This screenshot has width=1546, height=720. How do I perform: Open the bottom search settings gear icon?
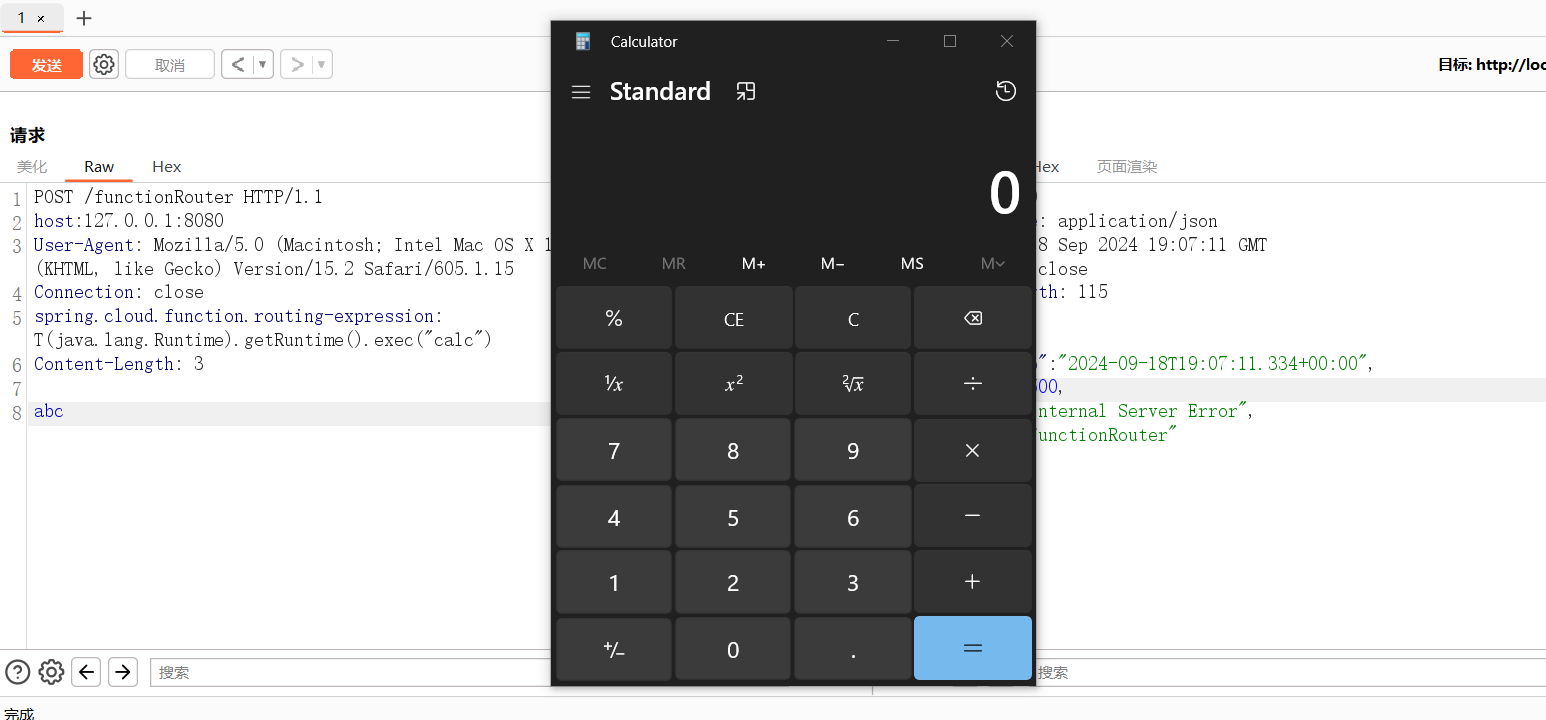[51, 672]
